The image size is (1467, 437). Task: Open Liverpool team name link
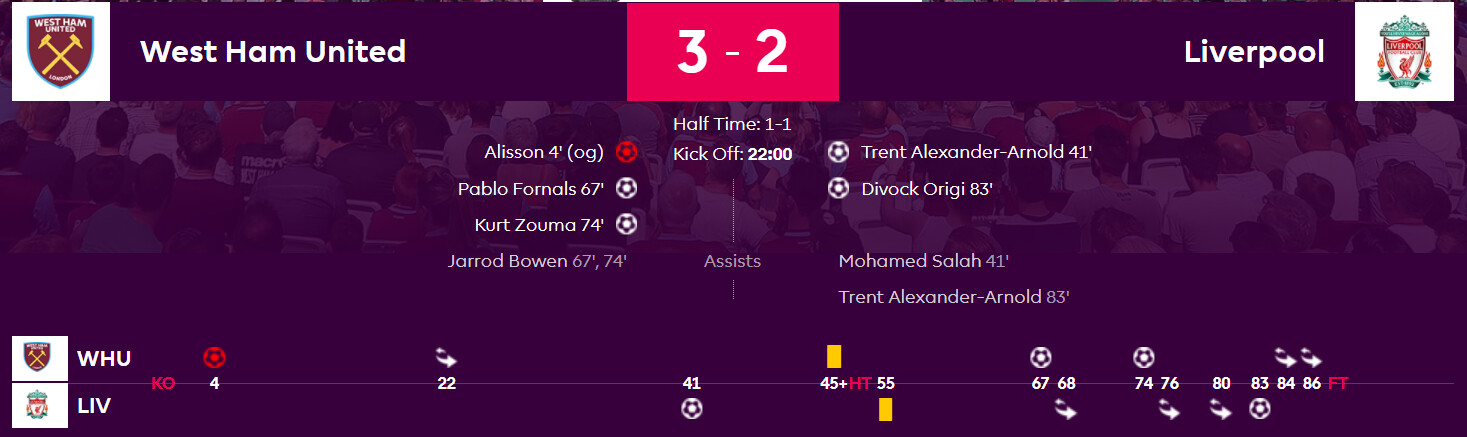pos(1254,52)
